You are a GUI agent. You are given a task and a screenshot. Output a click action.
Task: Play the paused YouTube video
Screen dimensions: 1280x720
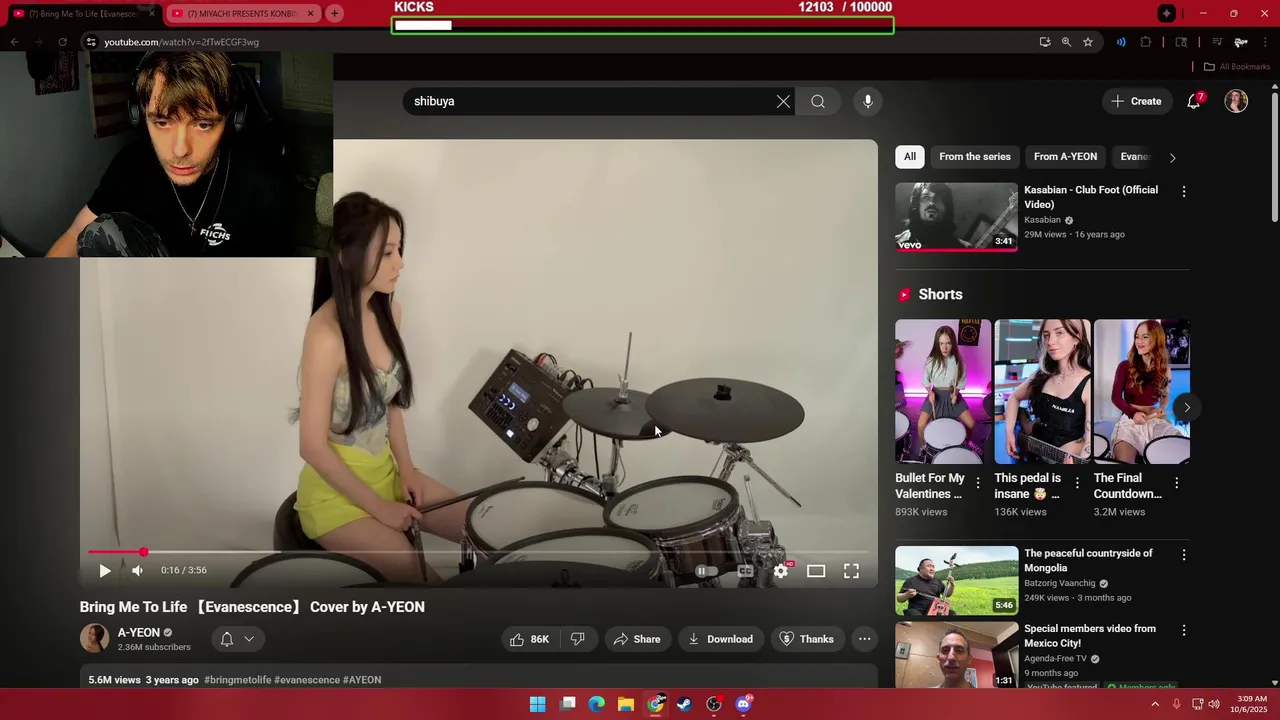point(105,571)
